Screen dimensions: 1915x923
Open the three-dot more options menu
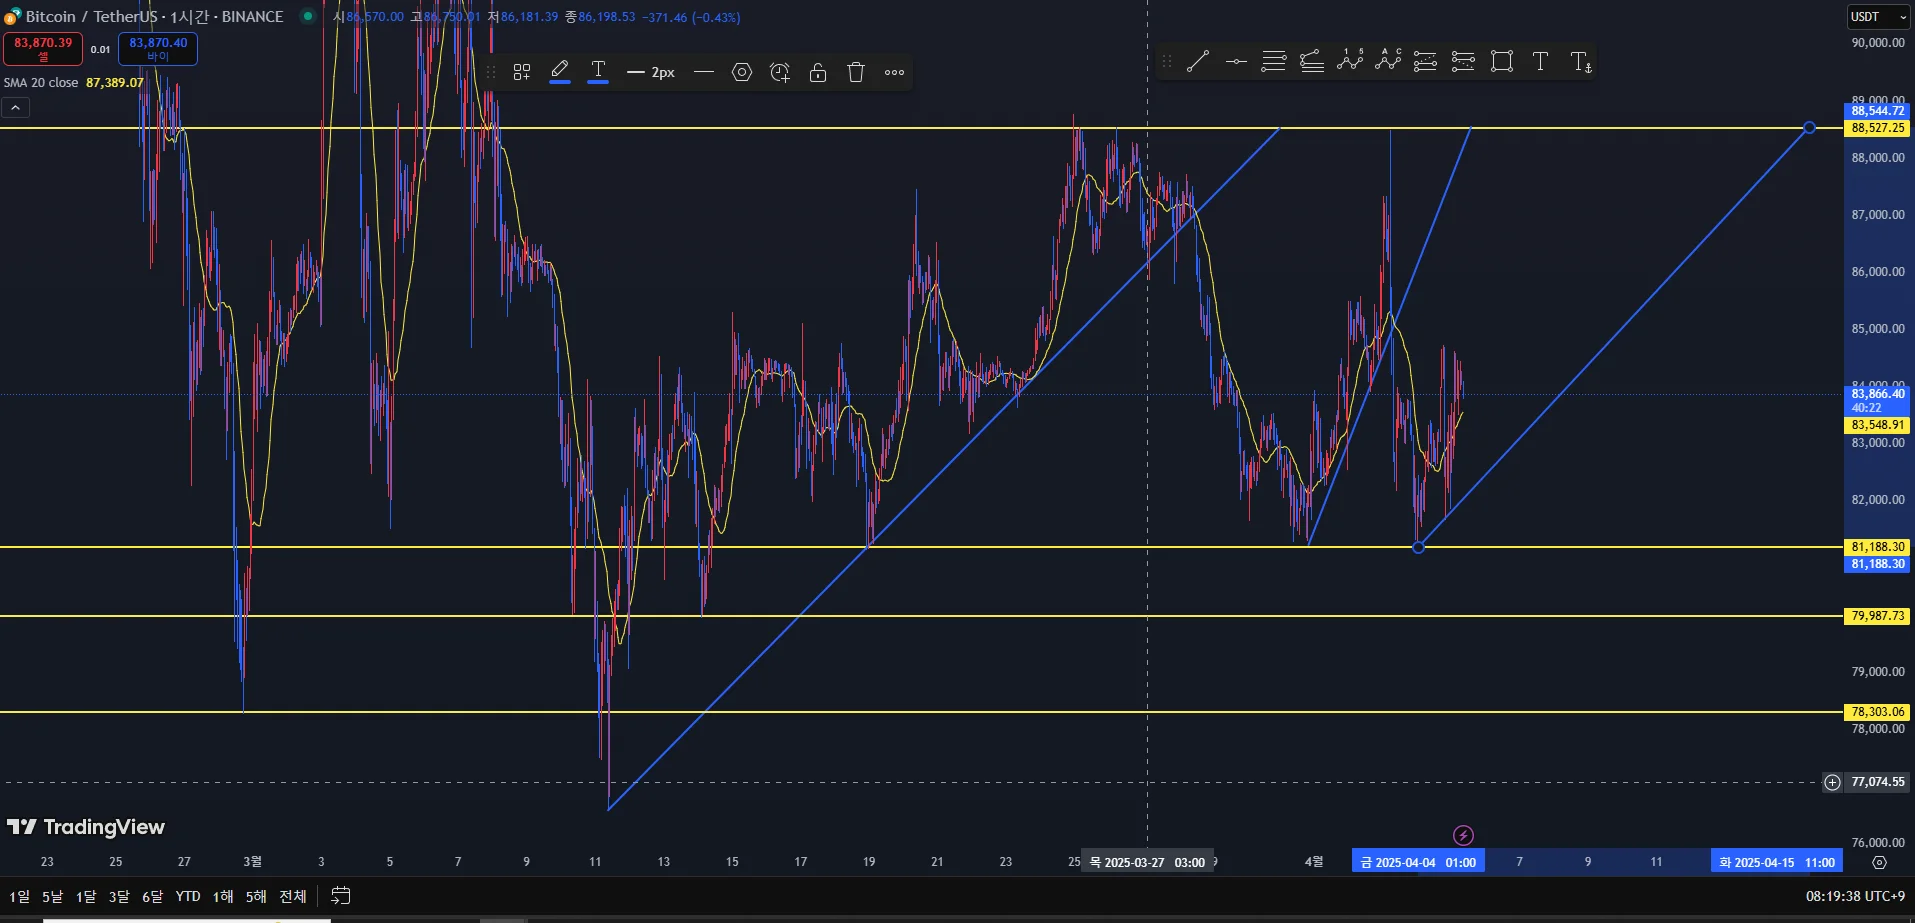[x=895, y=72]
